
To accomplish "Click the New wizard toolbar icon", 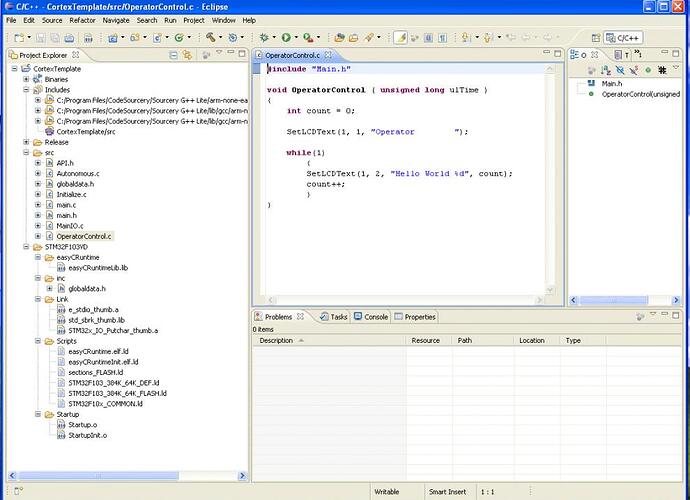I will pyautogui.click(x=18, y=38).
